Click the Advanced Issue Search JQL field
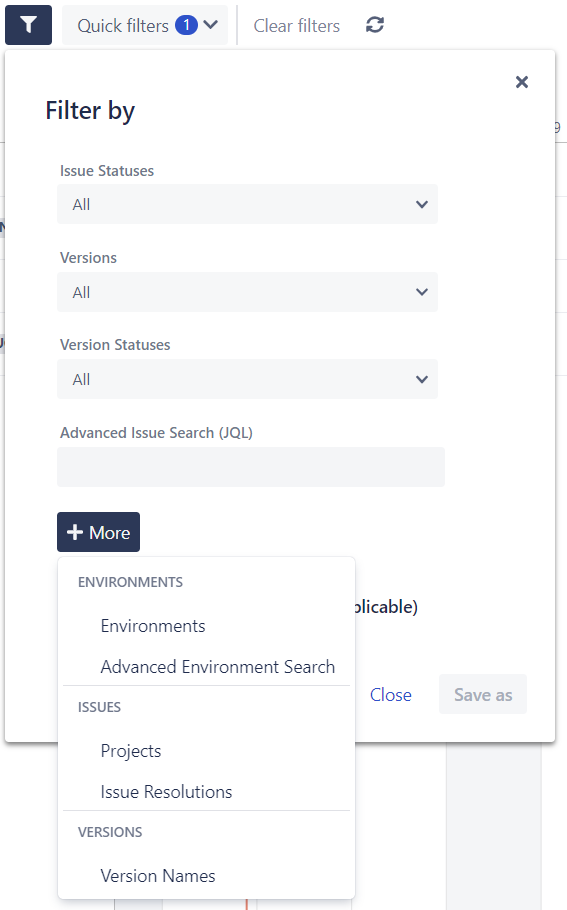The width and height of the screenshot is (567, 910). point(251,467)
